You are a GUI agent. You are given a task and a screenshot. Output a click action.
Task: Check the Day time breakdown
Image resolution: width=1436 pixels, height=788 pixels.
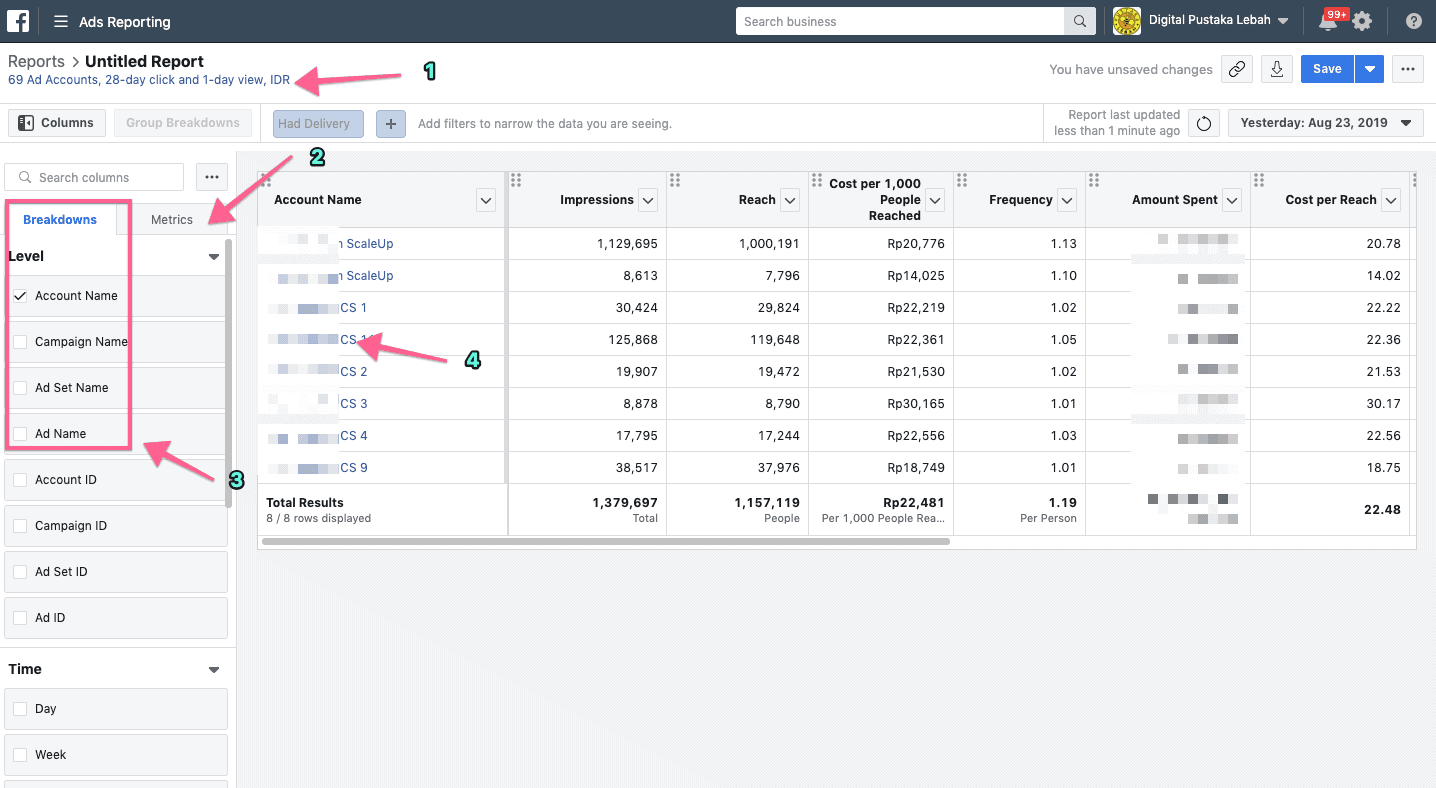pos(19,708)
